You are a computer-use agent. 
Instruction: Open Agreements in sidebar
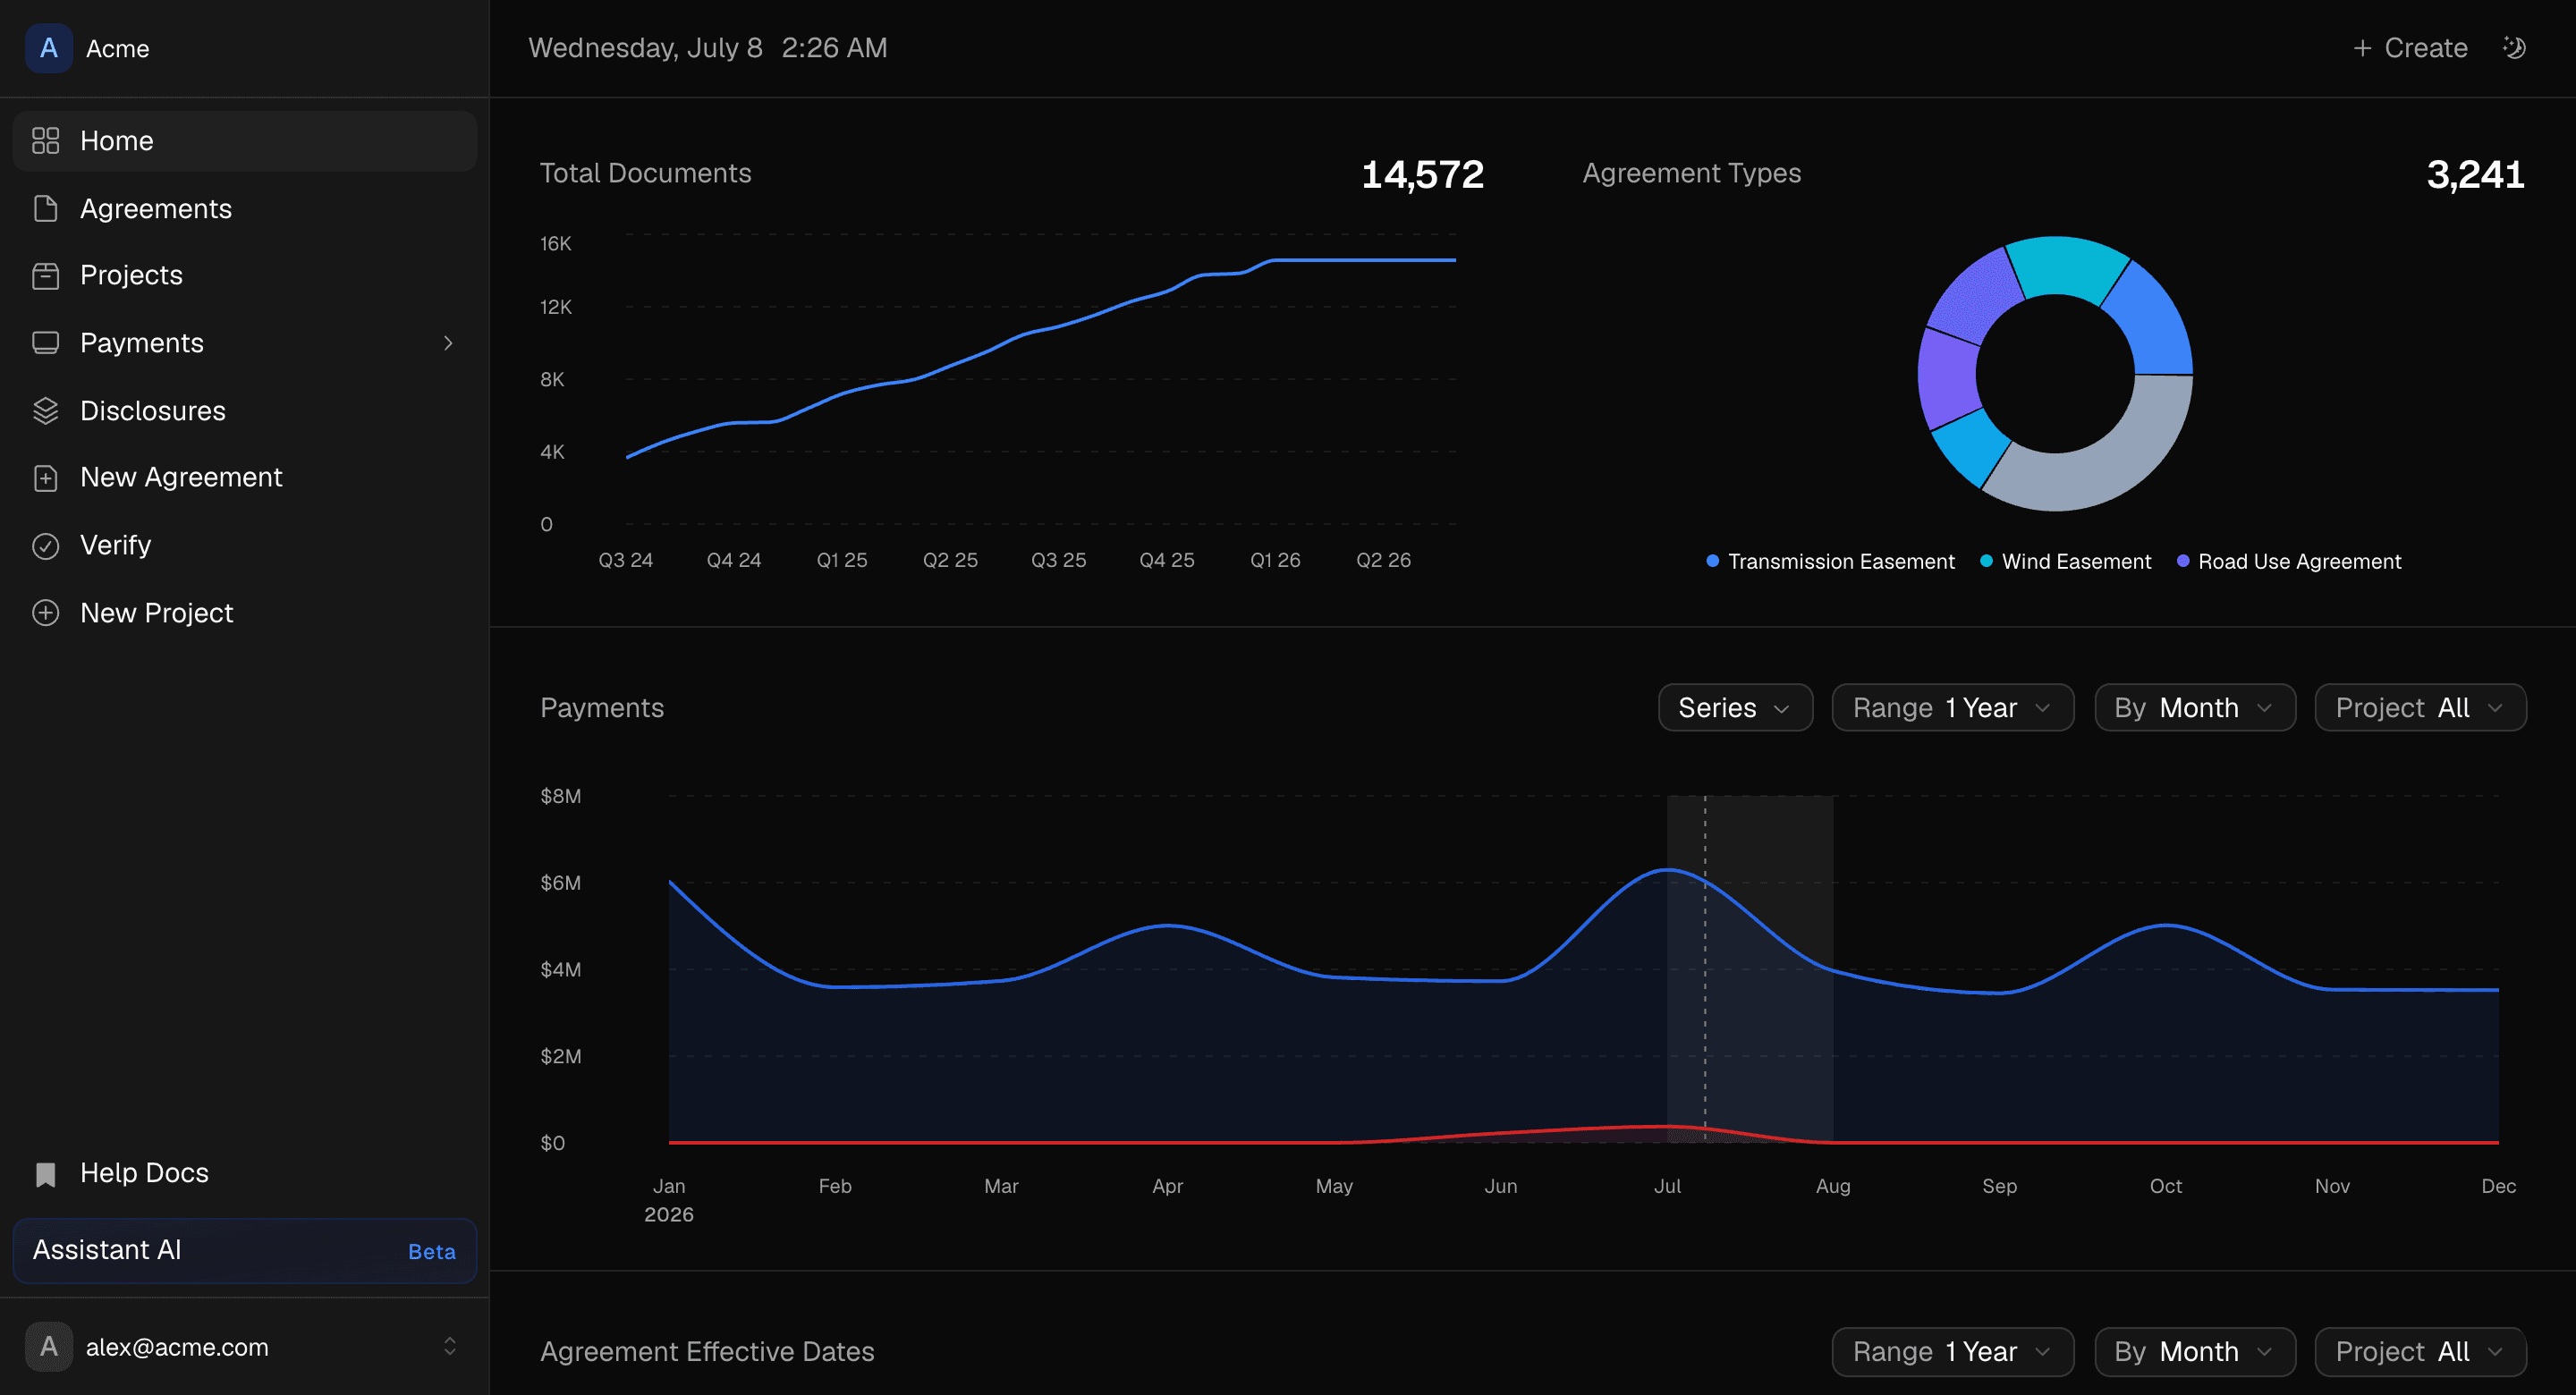245,209
